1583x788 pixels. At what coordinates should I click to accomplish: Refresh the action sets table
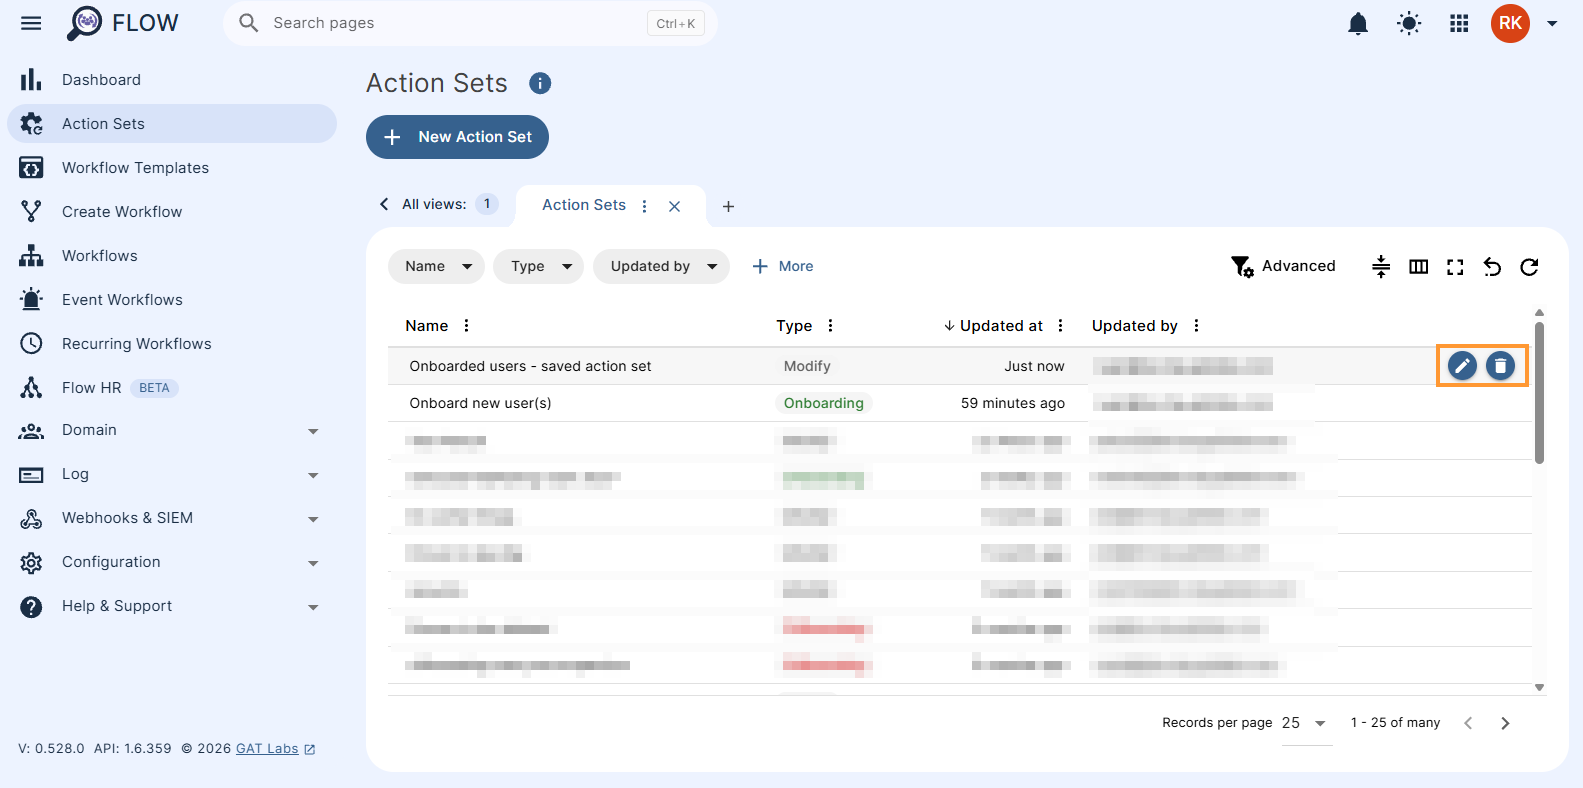tap(1529, 267)
